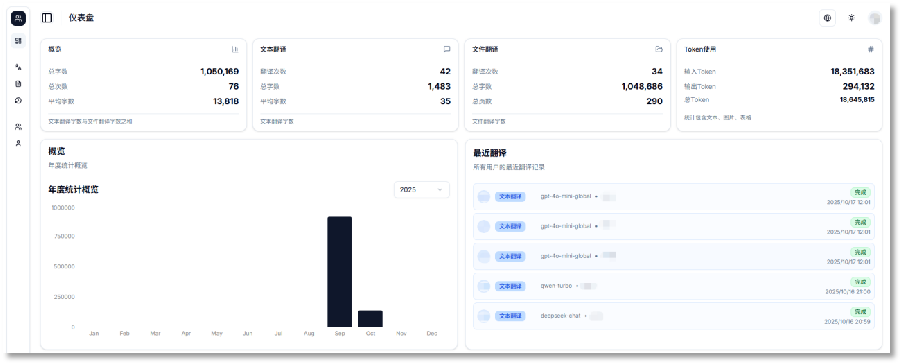Click file translation count 34

click(657, 71)
